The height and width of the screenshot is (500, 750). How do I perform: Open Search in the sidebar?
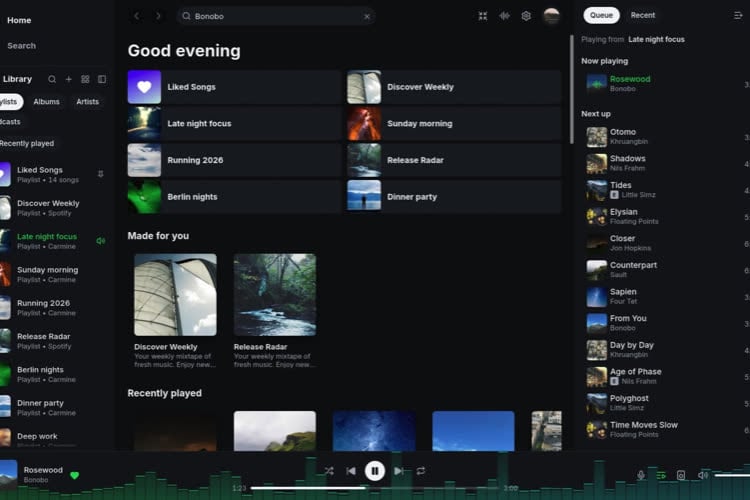[x=22, y=45]
